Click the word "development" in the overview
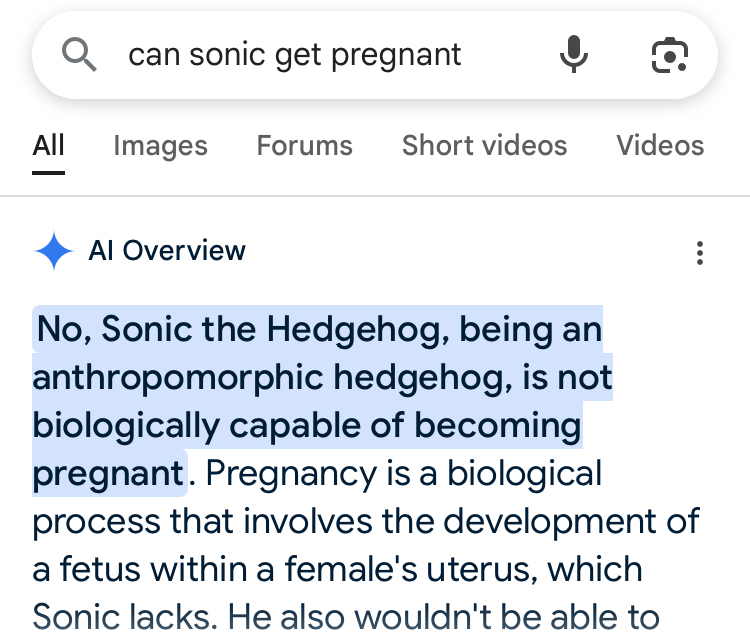Screen dimensions: 750x641 [551, 521]
